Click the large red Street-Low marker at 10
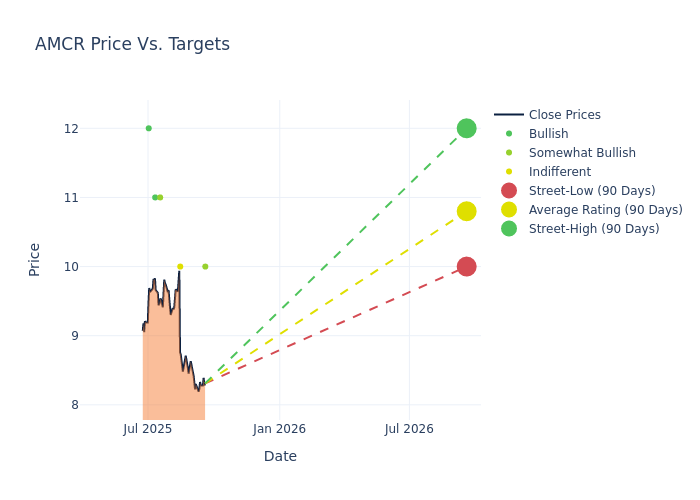The image size is (700, 500). 466,266
